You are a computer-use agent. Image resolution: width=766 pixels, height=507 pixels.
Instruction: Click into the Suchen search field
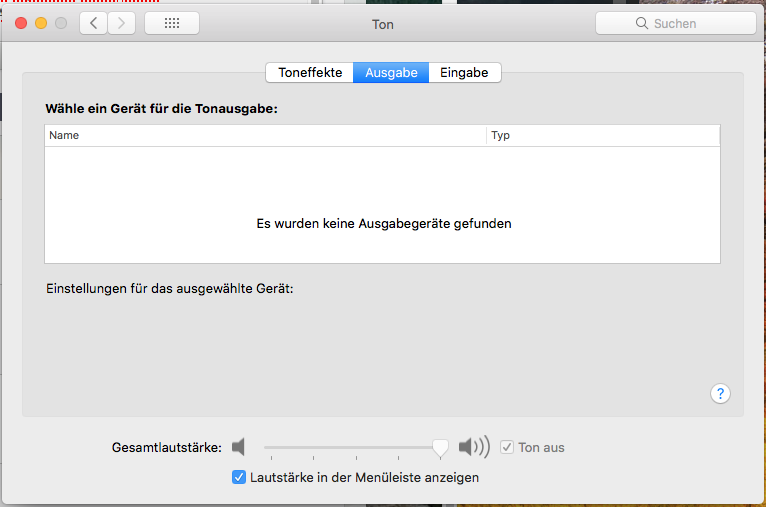(x=676, y=23)
